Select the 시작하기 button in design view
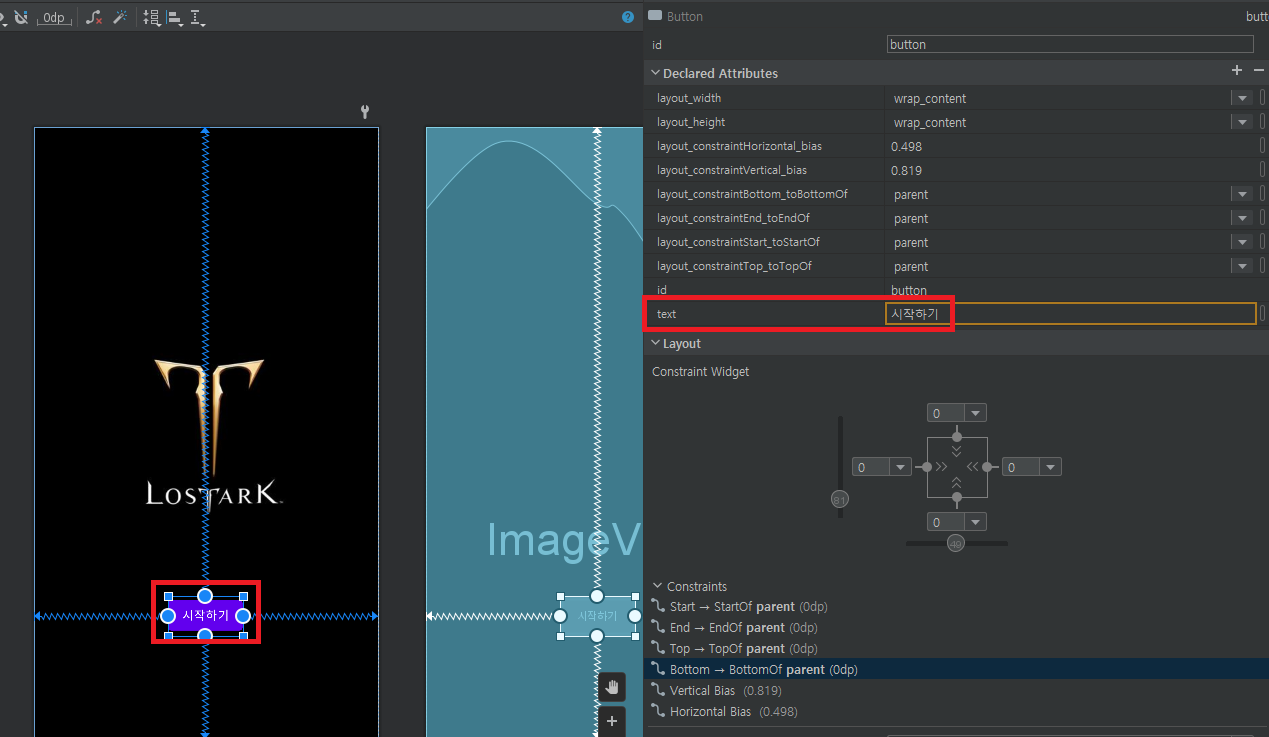 [205, 616]
